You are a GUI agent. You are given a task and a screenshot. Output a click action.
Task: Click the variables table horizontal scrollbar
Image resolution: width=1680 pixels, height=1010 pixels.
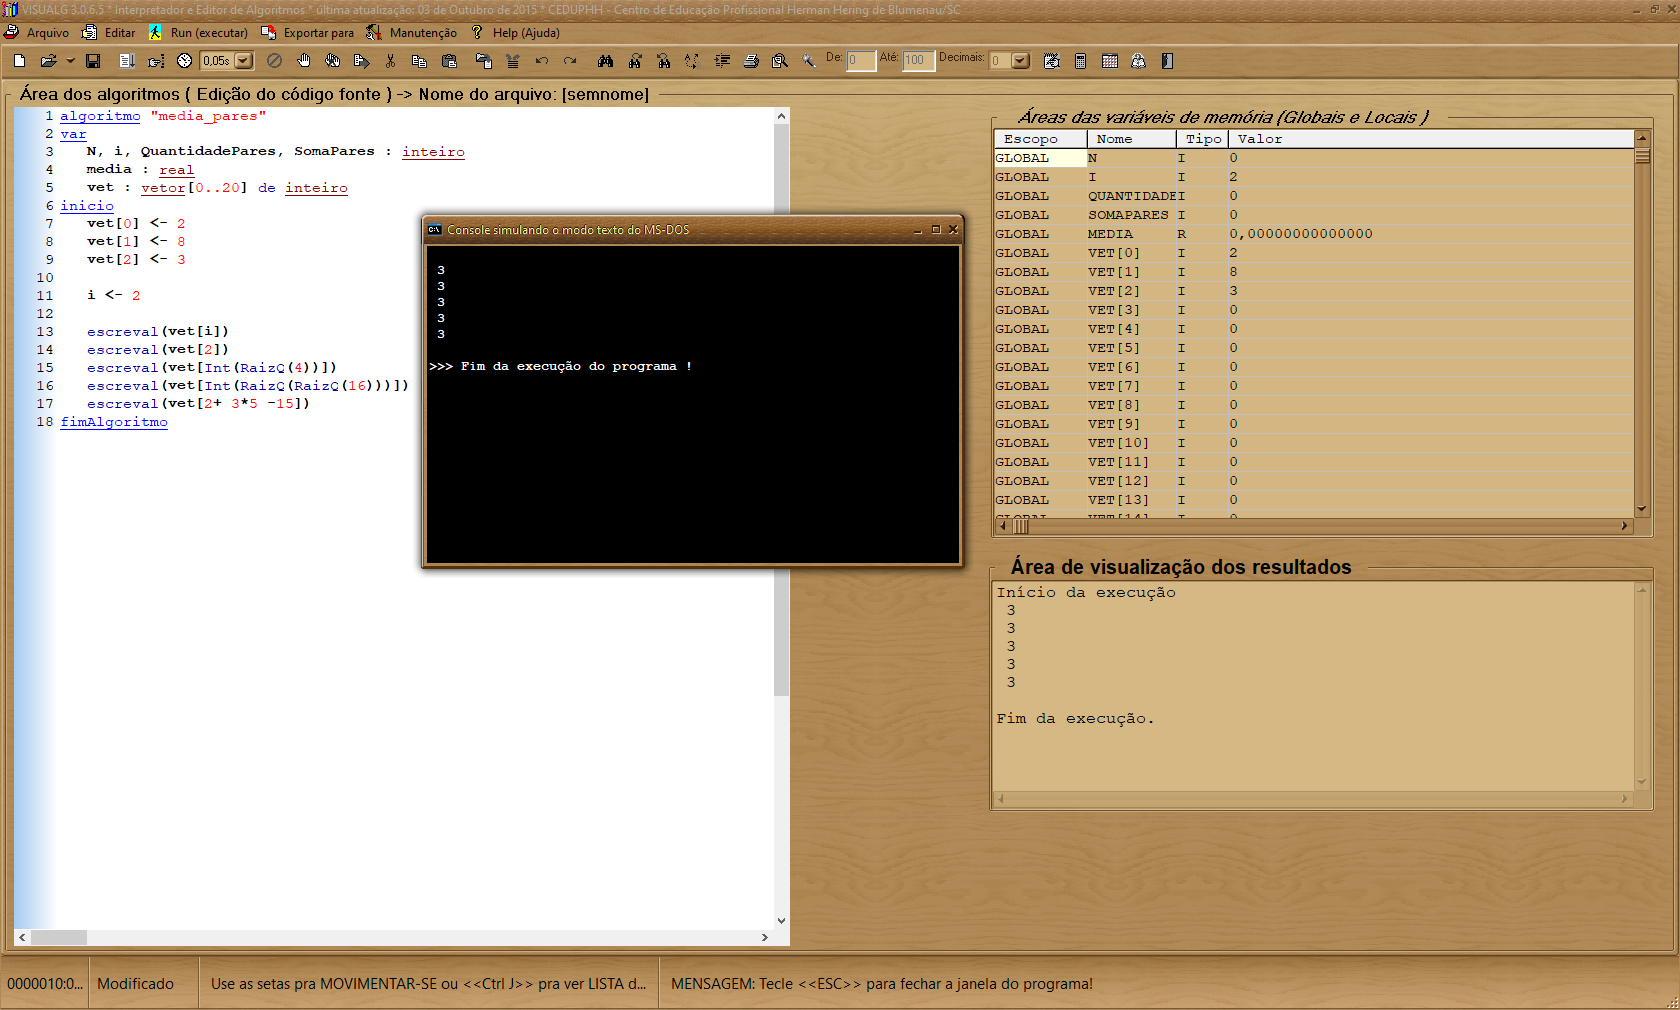[1315, 526]
